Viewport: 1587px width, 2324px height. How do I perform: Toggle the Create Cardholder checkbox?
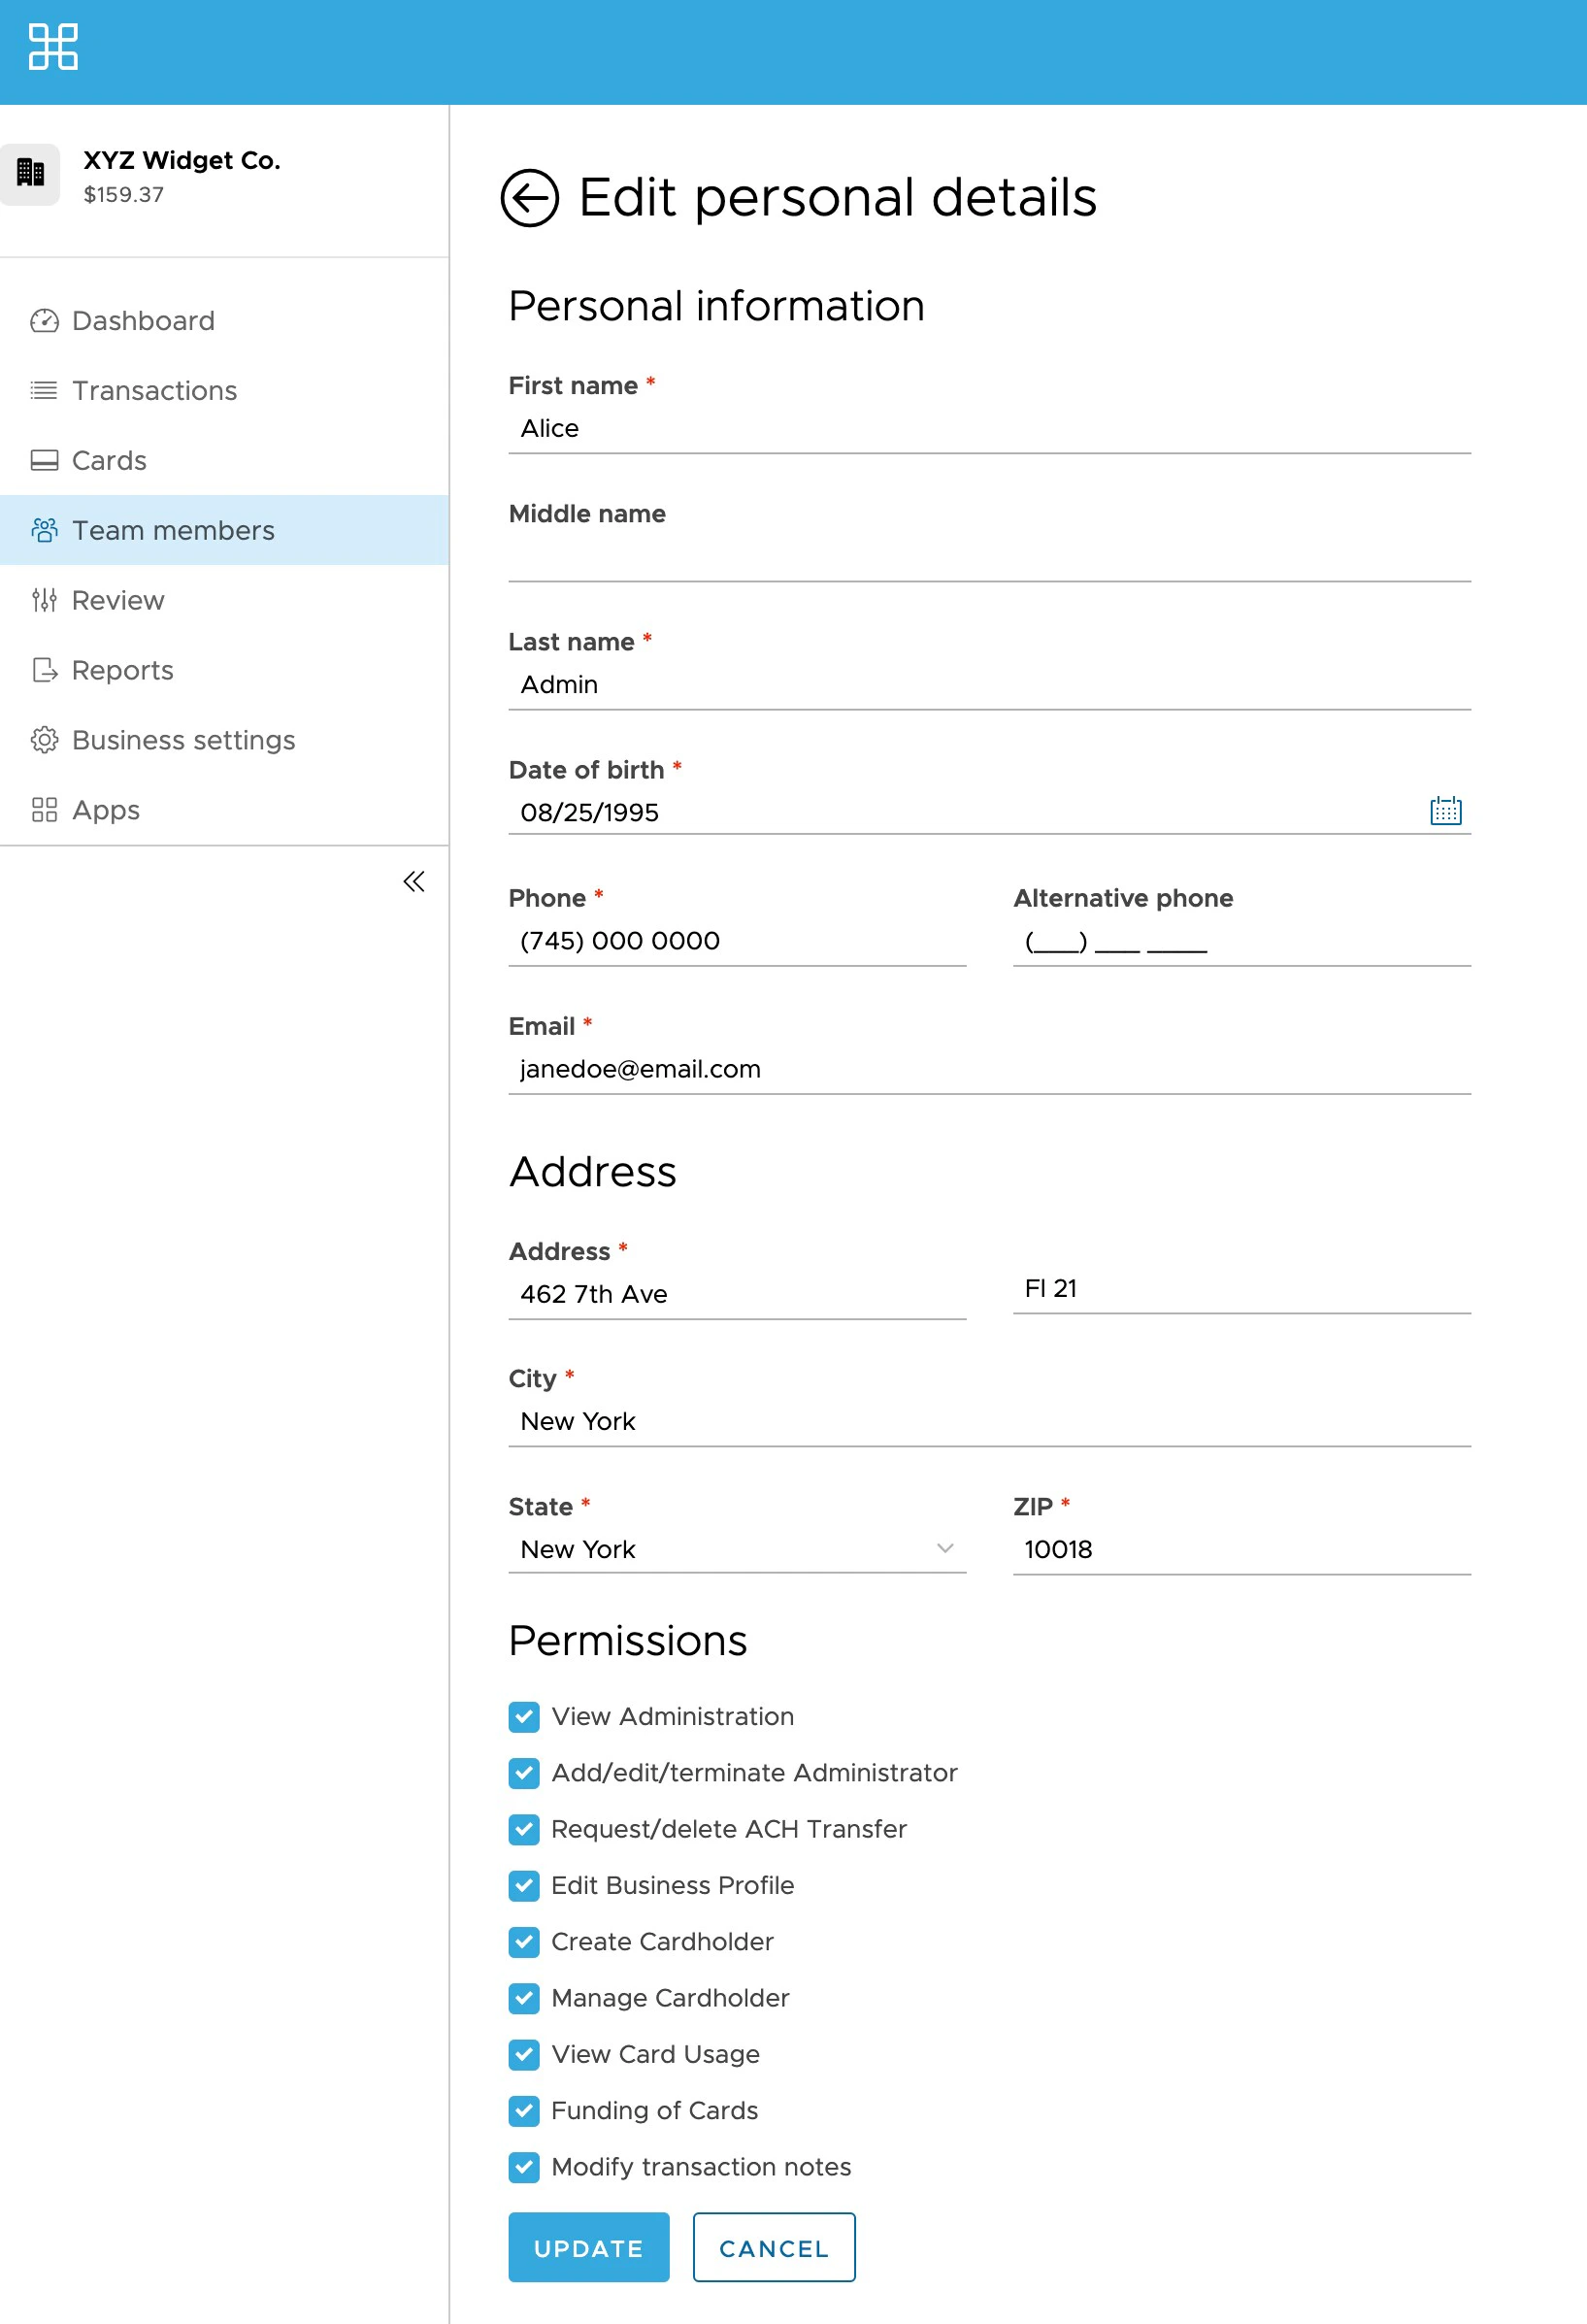[x=524, y=1942]
